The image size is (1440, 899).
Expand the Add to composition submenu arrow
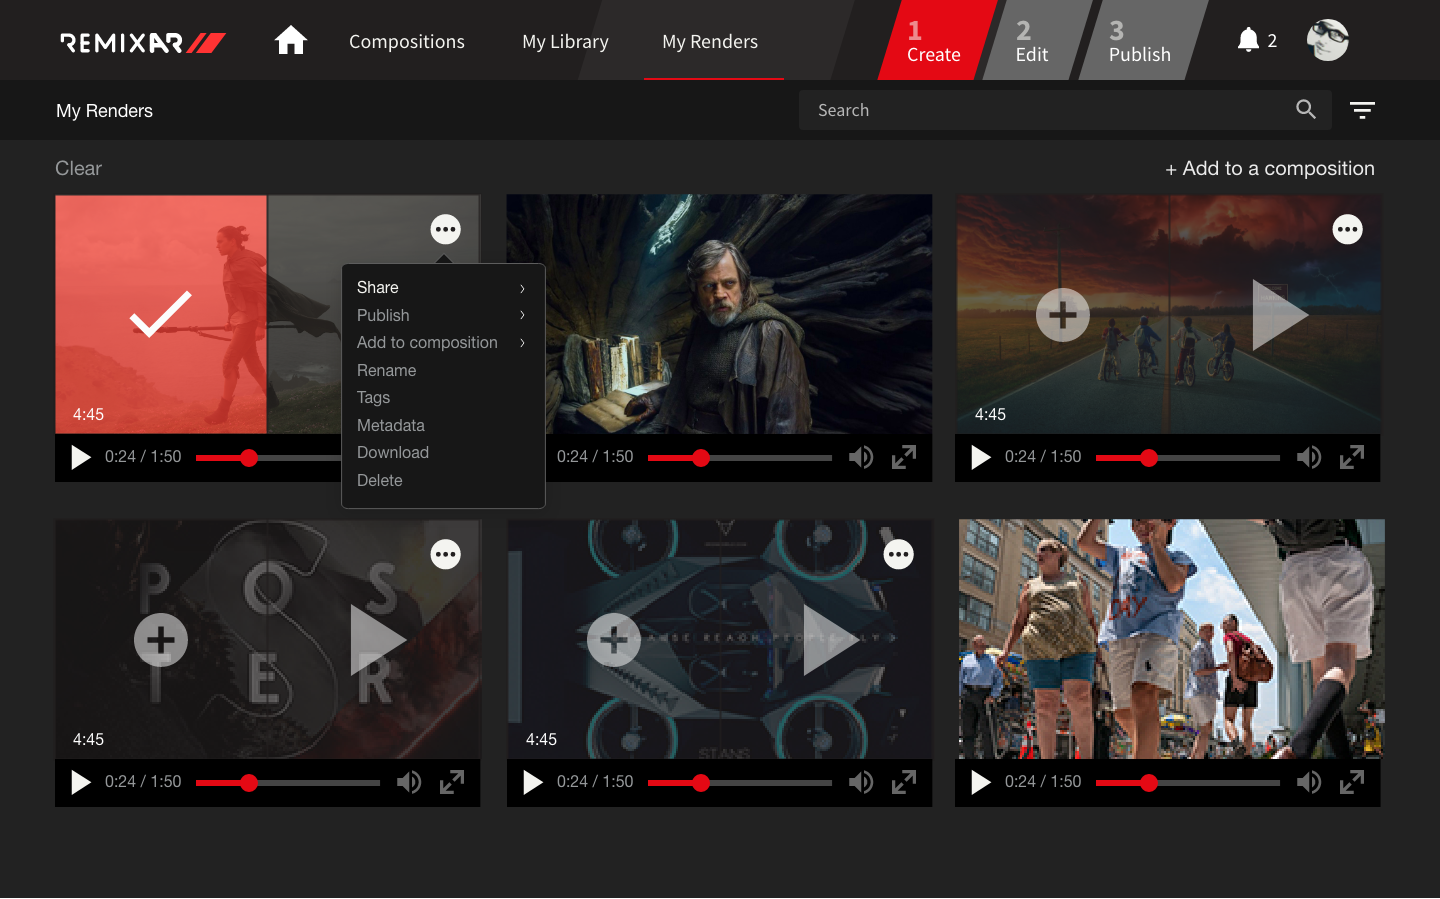pos(522,342)
